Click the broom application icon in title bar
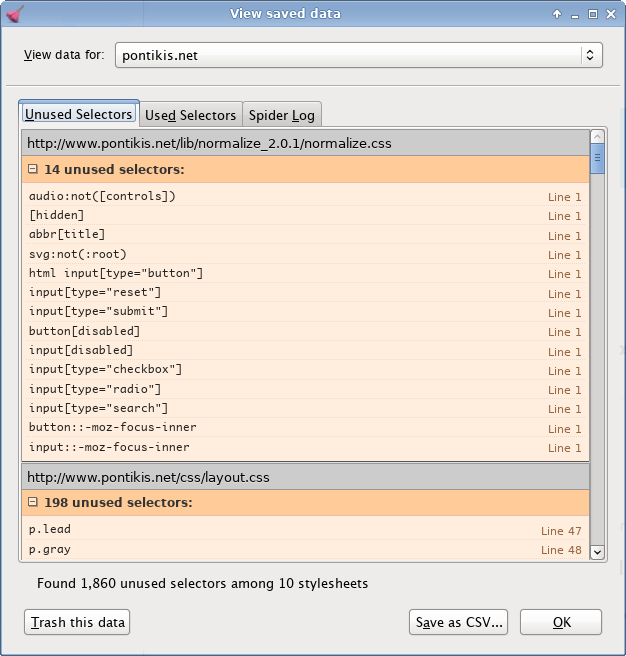The image size is (626, 656). point(15,14)
